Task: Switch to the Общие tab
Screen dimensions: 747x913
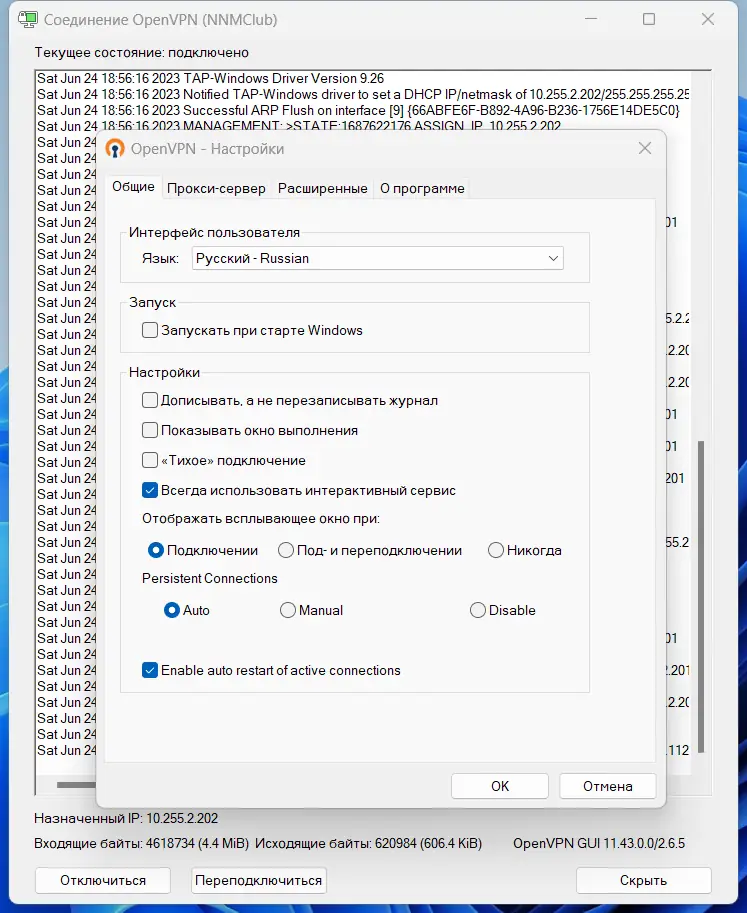Action: (x=133, y=187)
